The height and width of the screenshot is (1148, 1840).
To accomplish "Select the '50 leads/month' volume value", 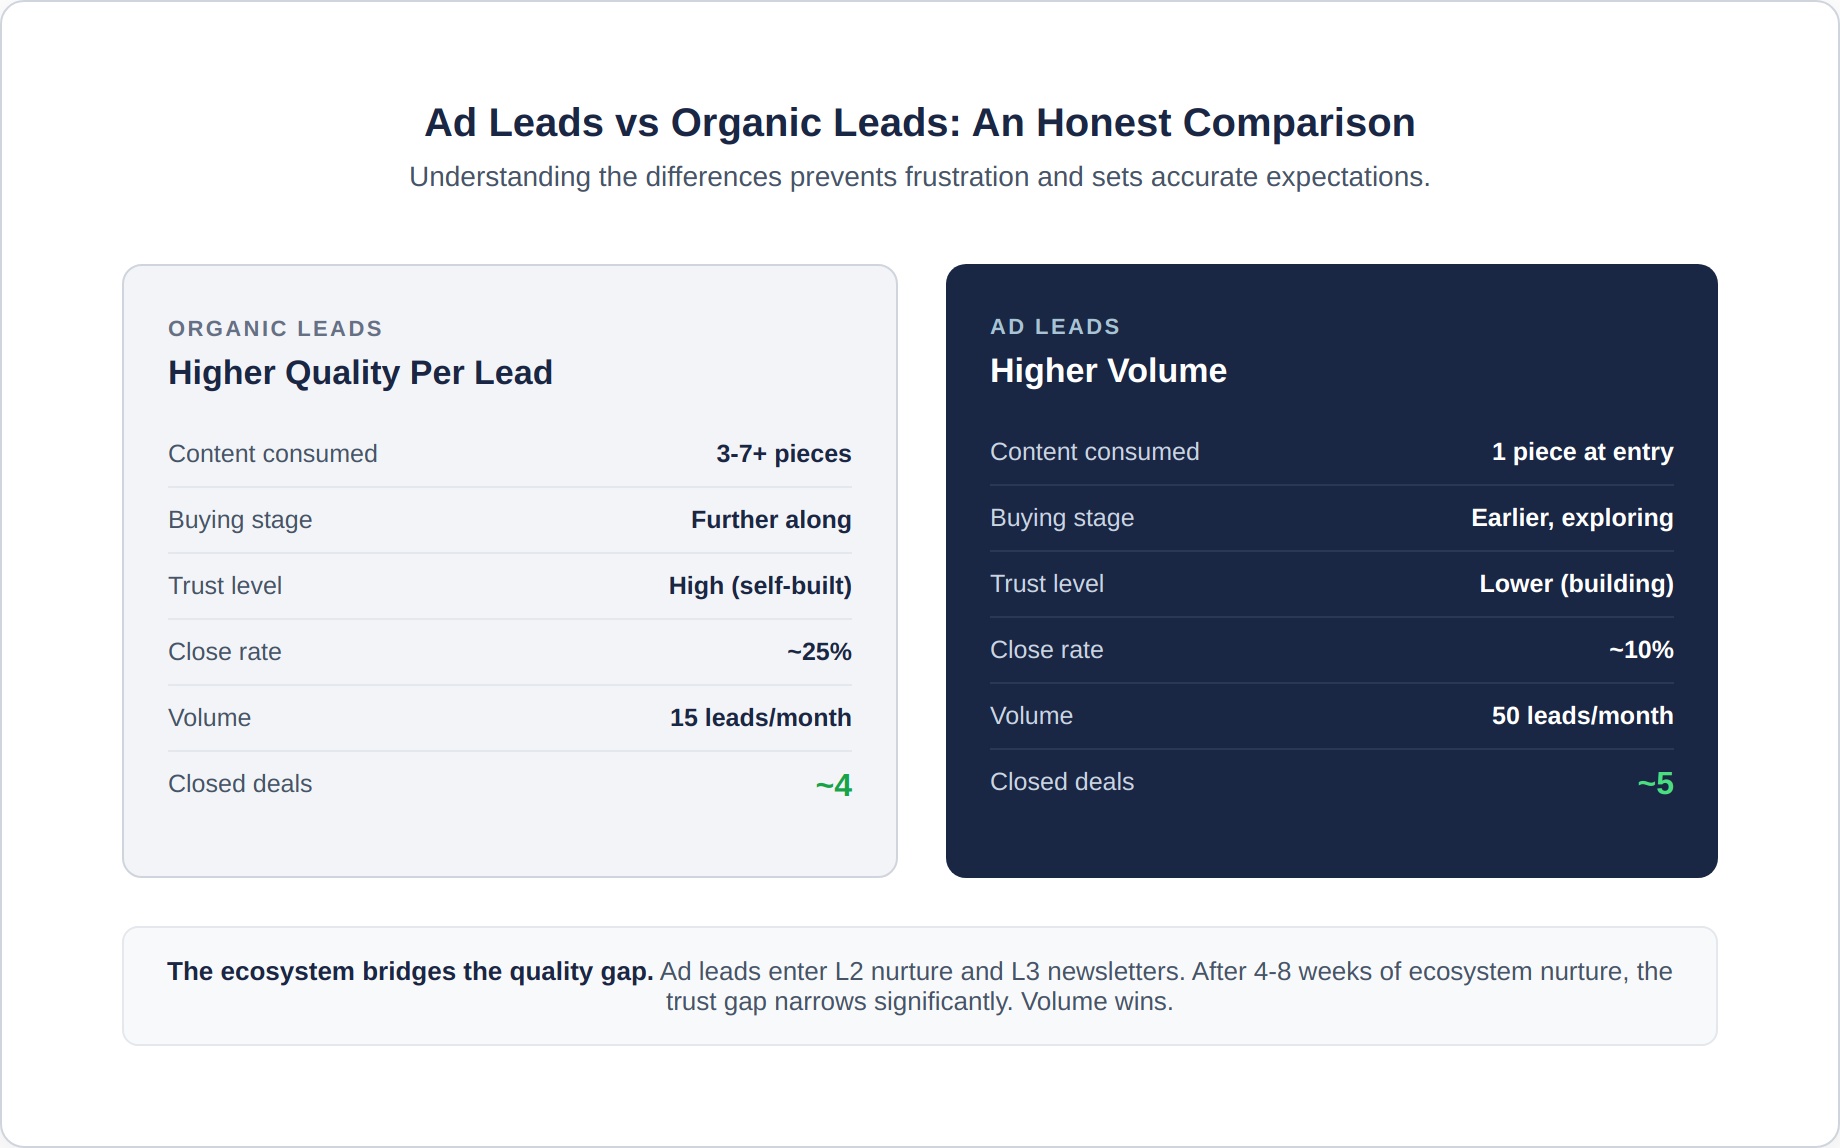I will [1582, 716].
